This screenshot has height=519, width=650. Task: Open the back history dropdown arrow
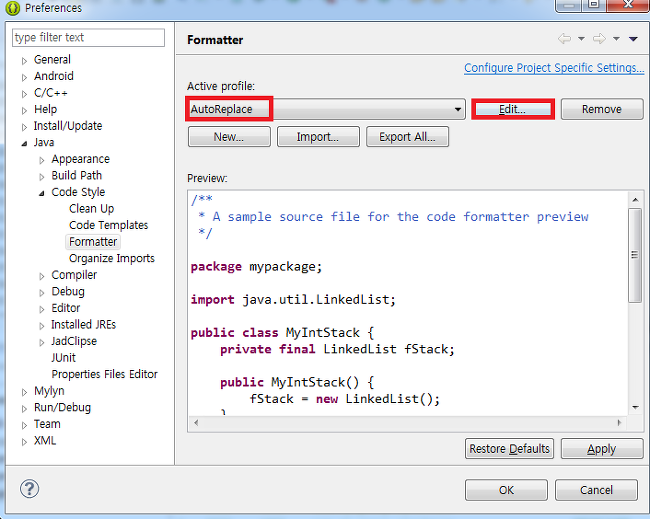click(581, 39)
